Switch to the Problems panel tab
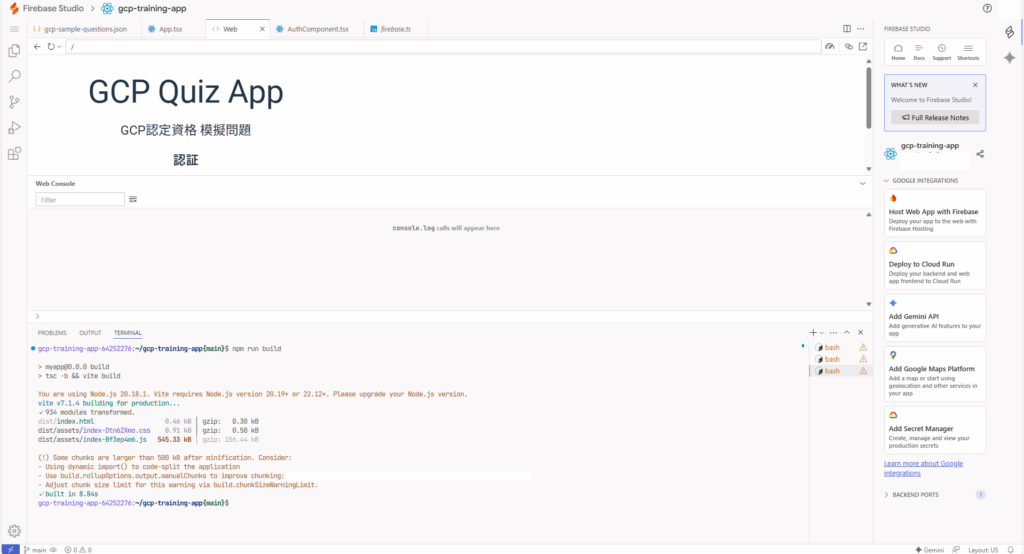Screen dimensions: 1024x554 point(52,332)
